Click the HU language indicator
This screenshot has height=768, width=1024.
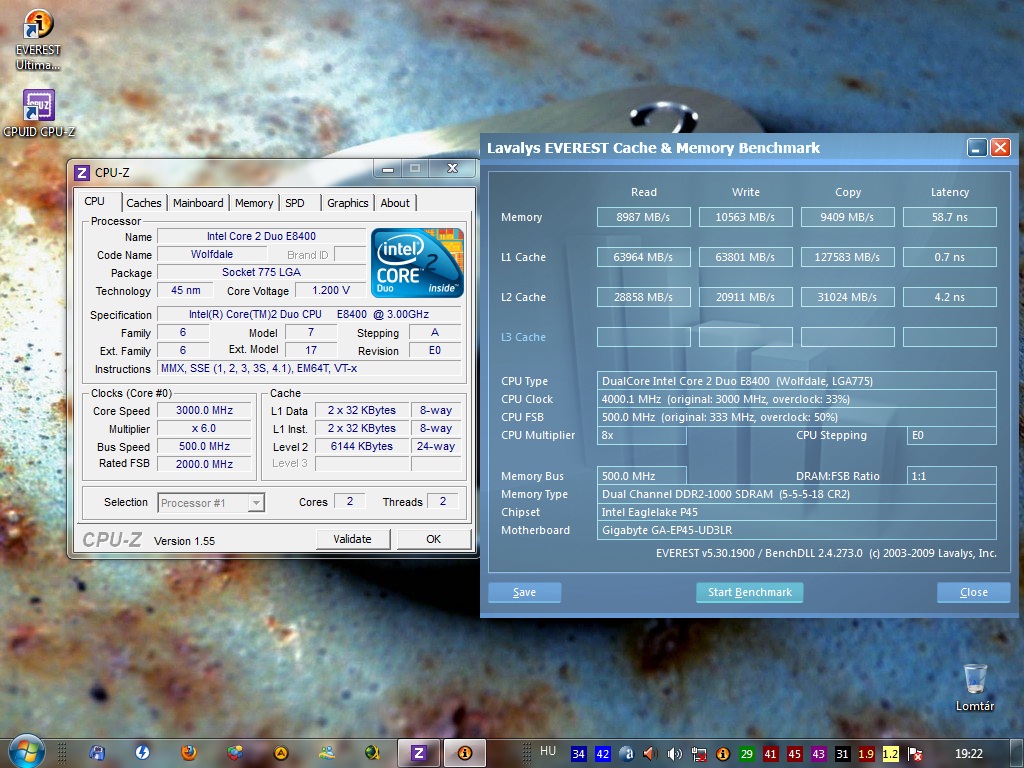click(x=548, y=751)
